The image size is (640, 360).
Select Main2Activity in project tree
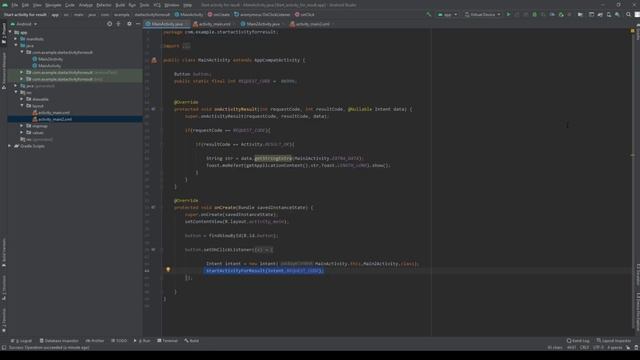50,59
